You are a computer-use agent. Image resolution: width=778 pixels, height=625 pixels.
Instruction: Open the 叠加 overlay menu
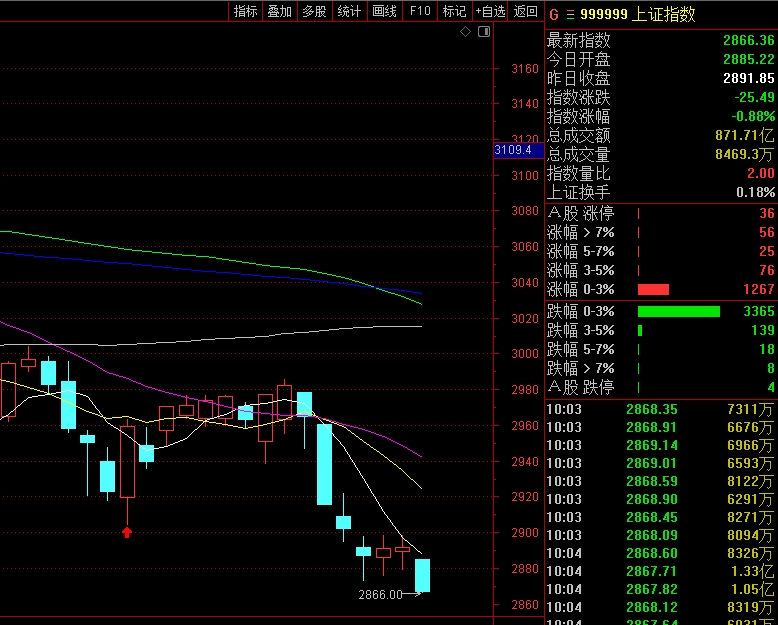pyautogui.click(x=280, y=11)
